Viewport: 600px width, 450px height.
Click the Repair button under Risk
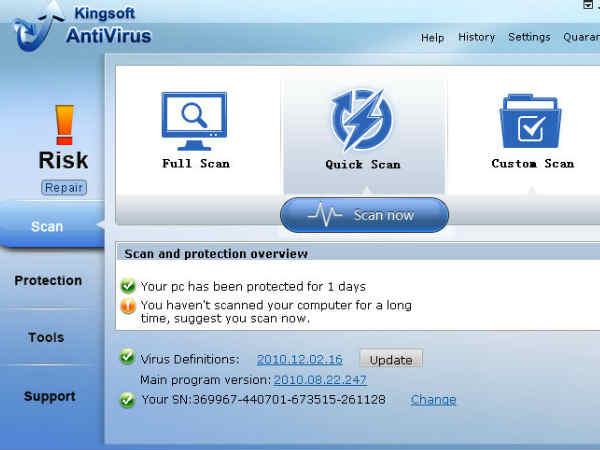point(64,188)
